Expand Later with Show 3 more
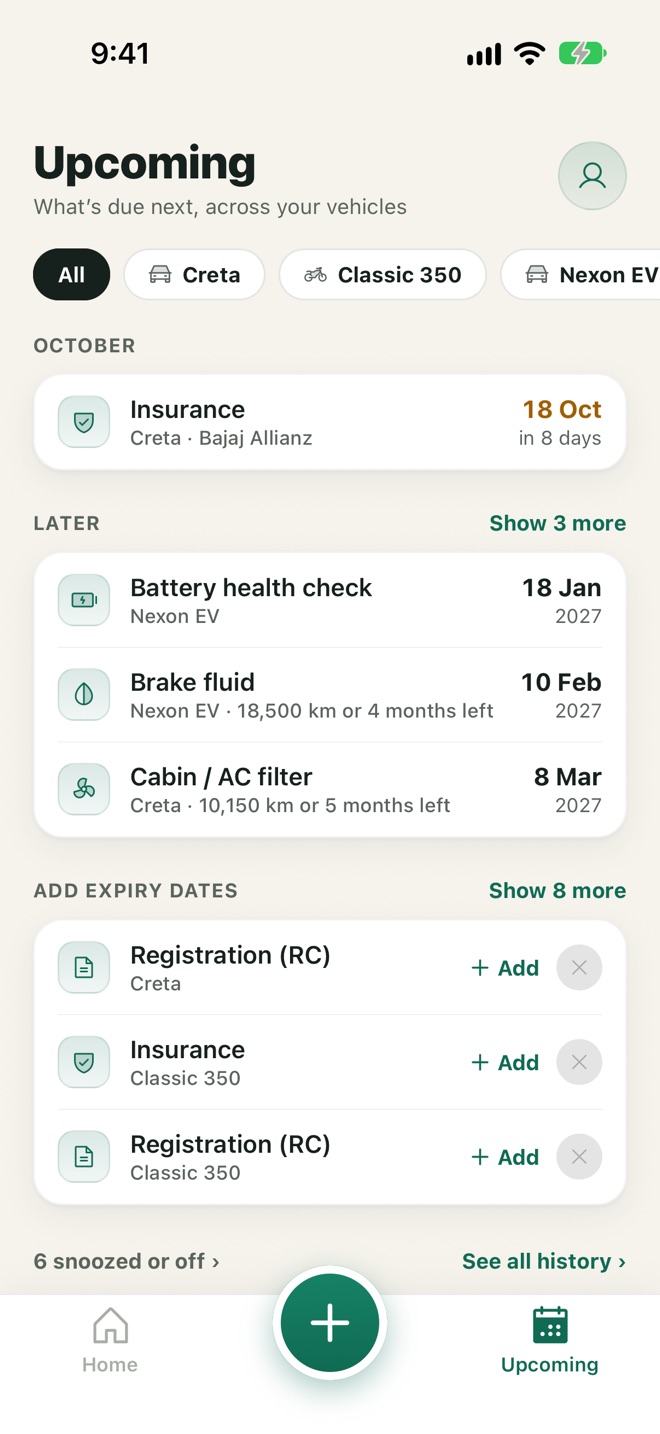660x1434 pixels. tap(557, 523)
